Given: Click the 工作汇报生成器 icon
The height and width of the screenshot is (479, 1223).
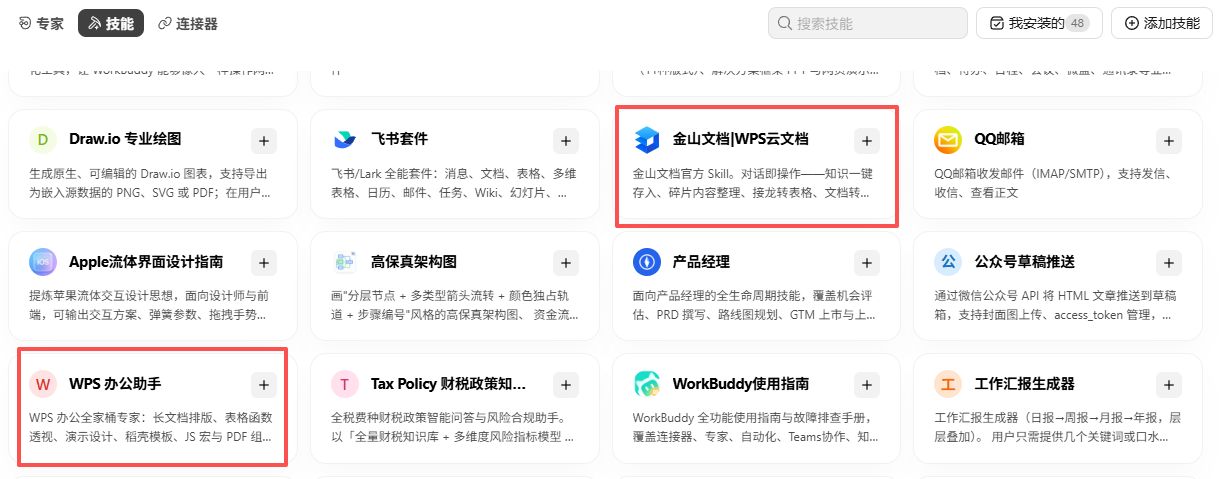Looking at the screenshot, I should [948, 383].
